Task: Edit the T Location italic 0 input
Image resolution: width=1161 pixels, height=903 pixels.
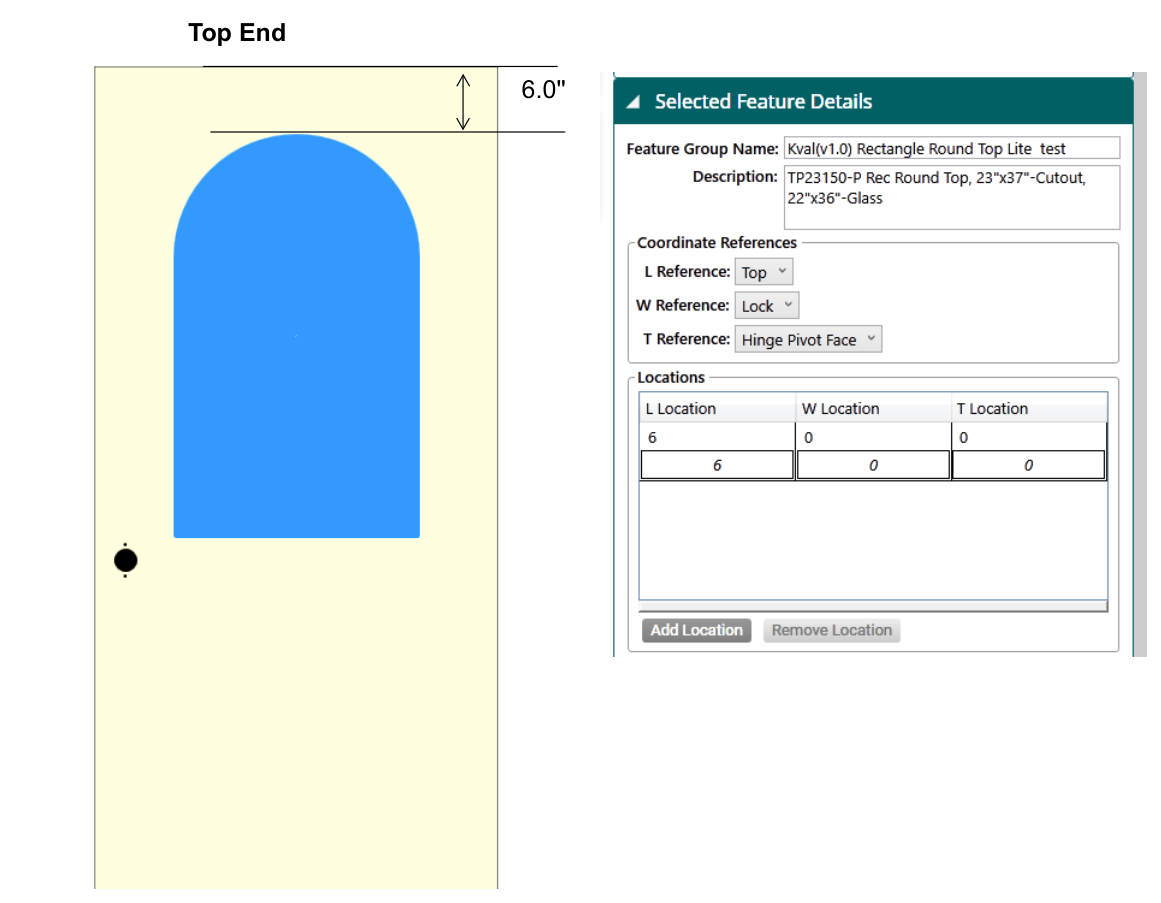Action: pos(1028,466)
